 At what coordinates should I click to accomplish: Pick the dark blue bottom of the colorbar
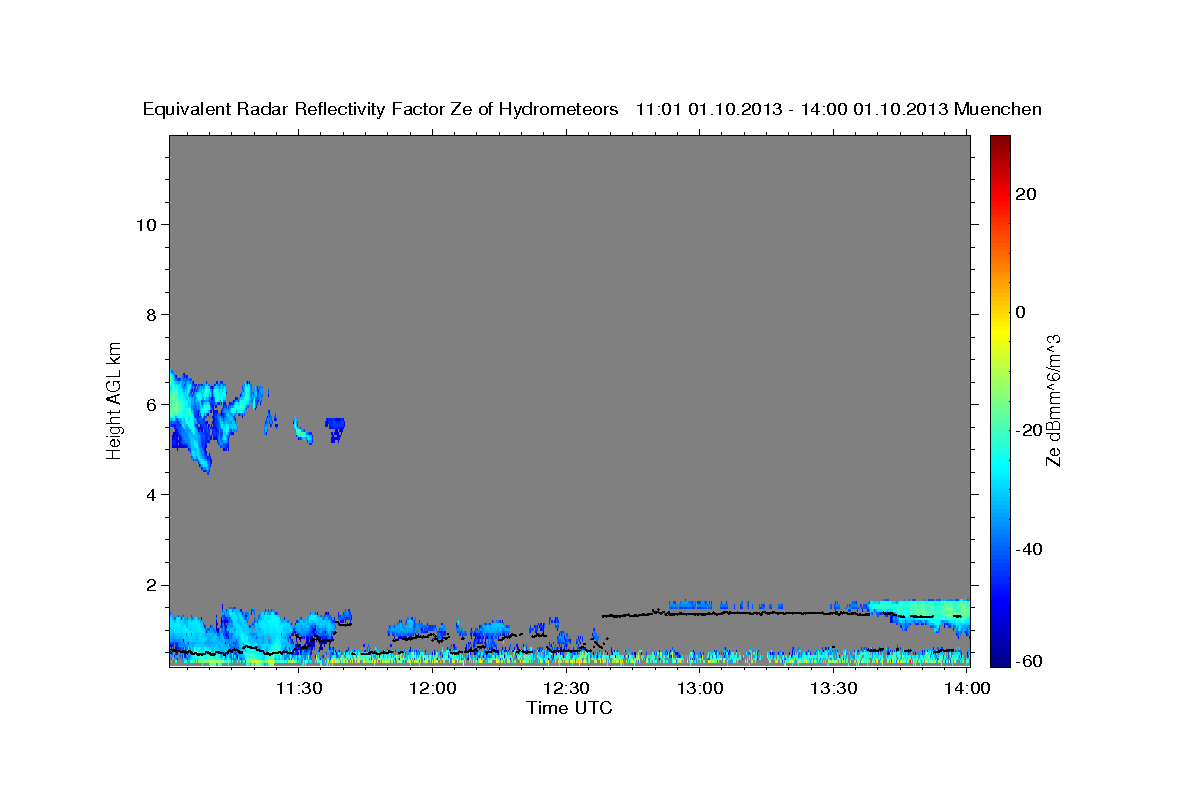999,658
